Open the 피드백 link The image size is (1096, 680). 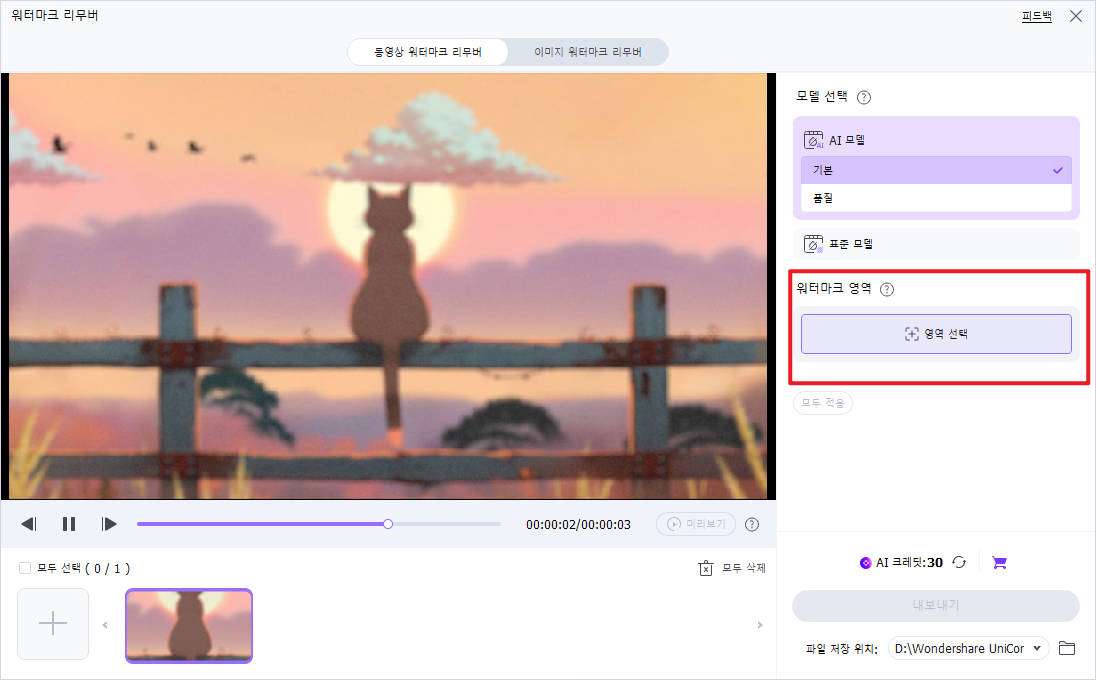click(1037, 15)
